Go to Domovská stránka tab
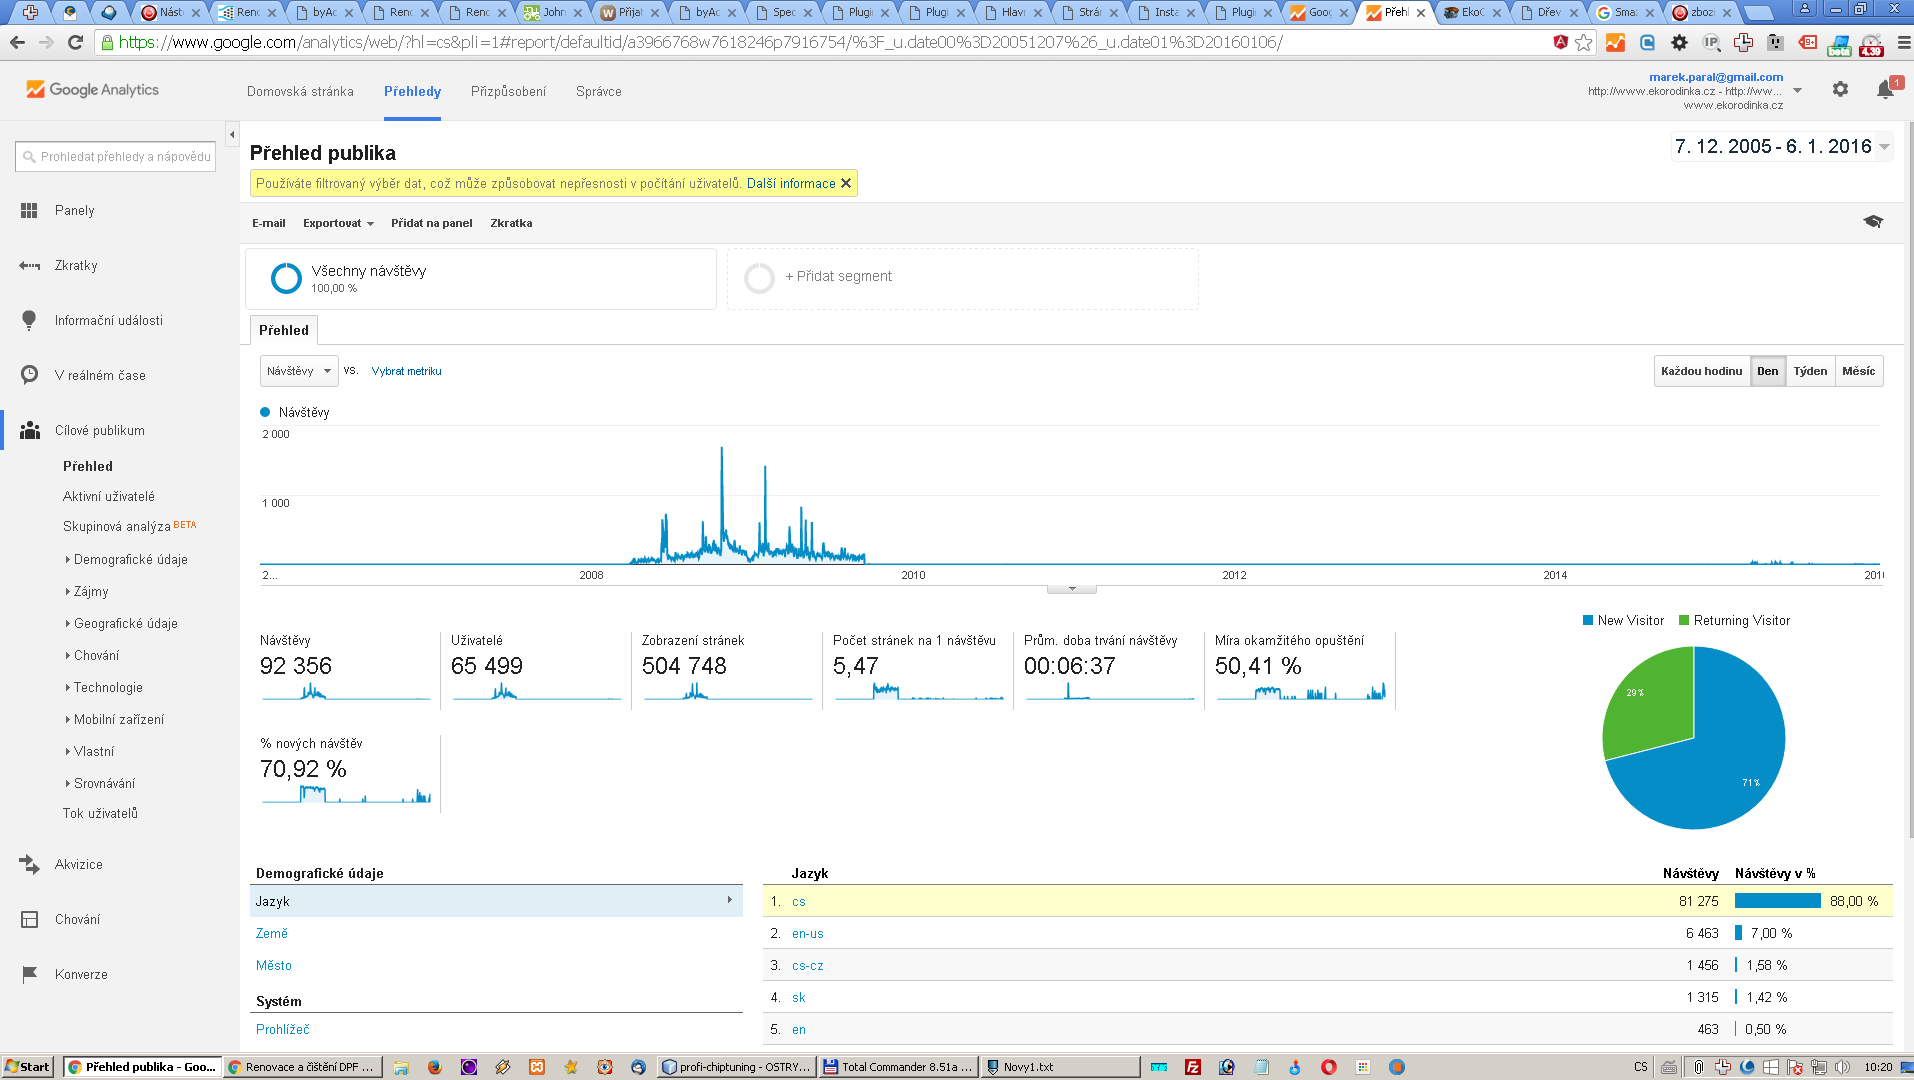1914x1080 pixels. (300, 91)
